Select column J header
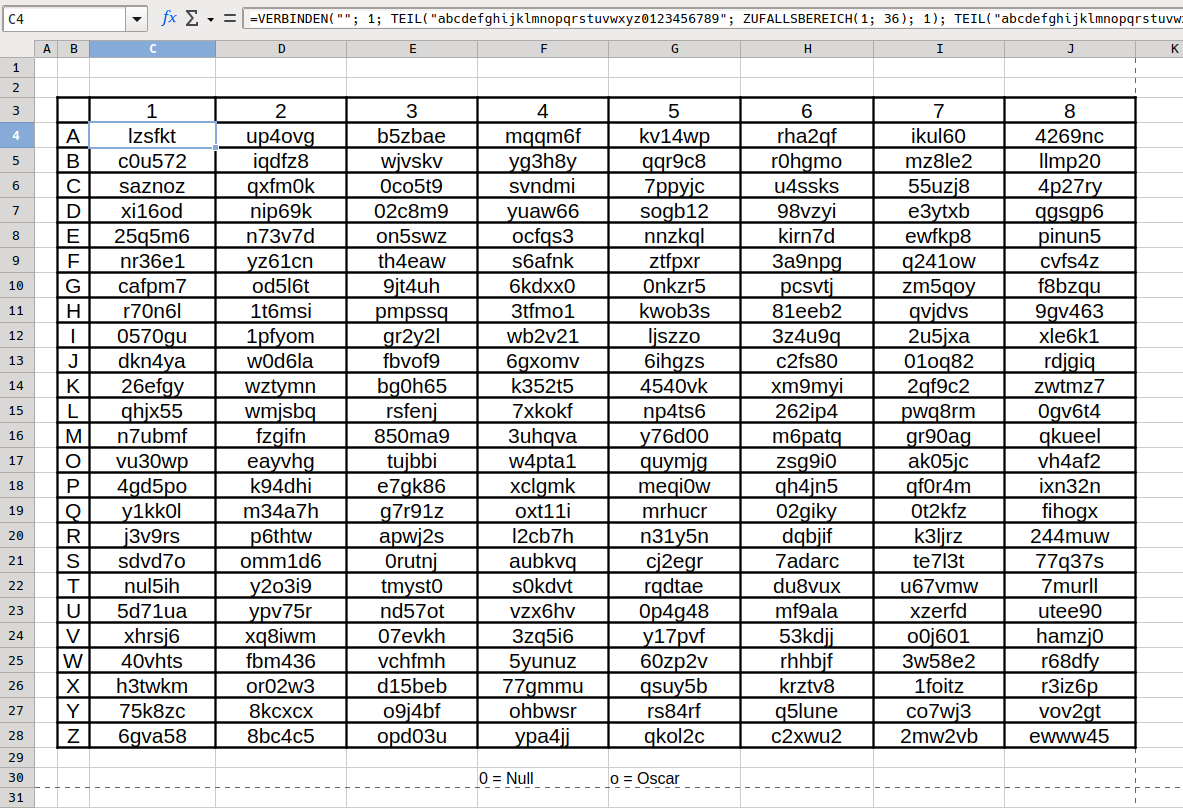1183x808 pixels. pos(1070,48)
